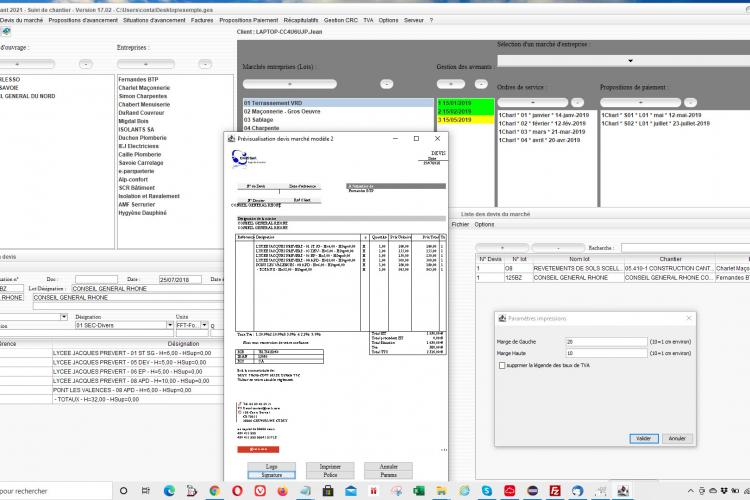Click the Marge Haute input field
The width and height of the screenshot is (750, 500).
tap(606, 353)
